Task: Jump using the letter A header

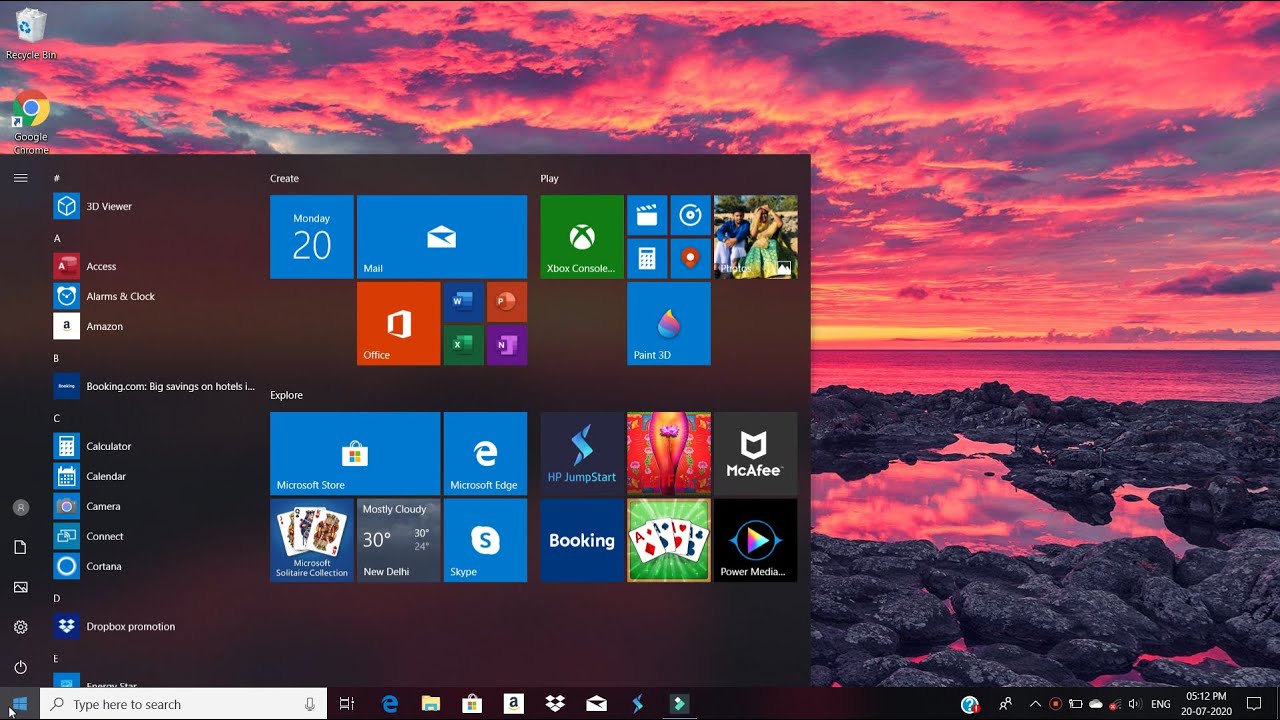Action: pyautogui.click(x=57, y=238)
